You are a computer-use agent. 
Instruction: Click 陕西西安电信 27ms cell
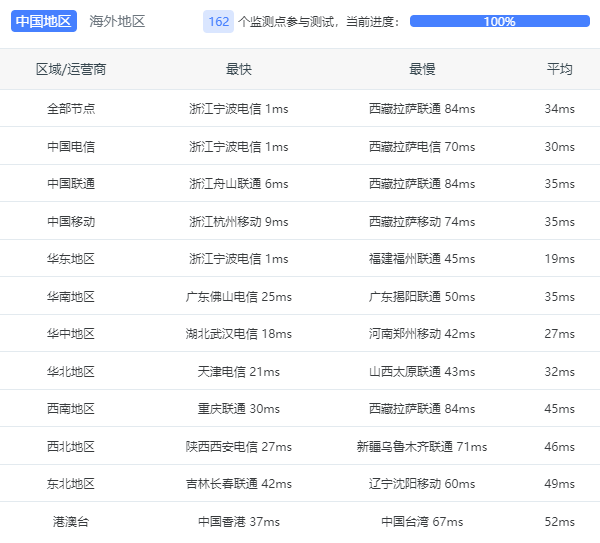pos(238,447)
